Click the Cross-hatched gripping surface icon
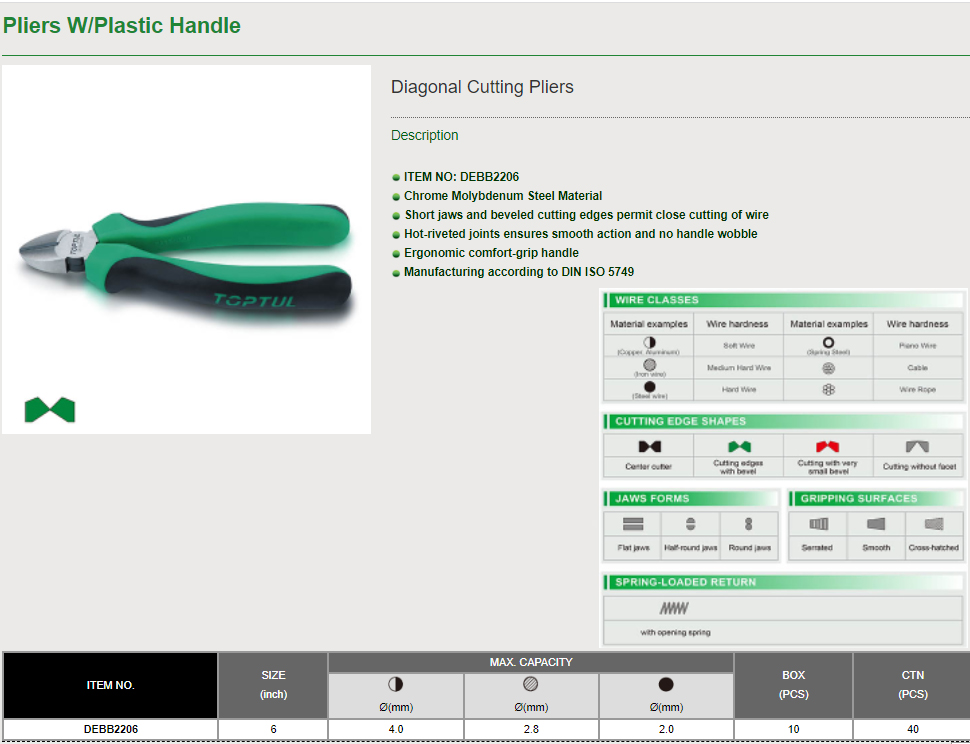The height and width of the screenshot is (744, 970). click(x=934, y=524)
